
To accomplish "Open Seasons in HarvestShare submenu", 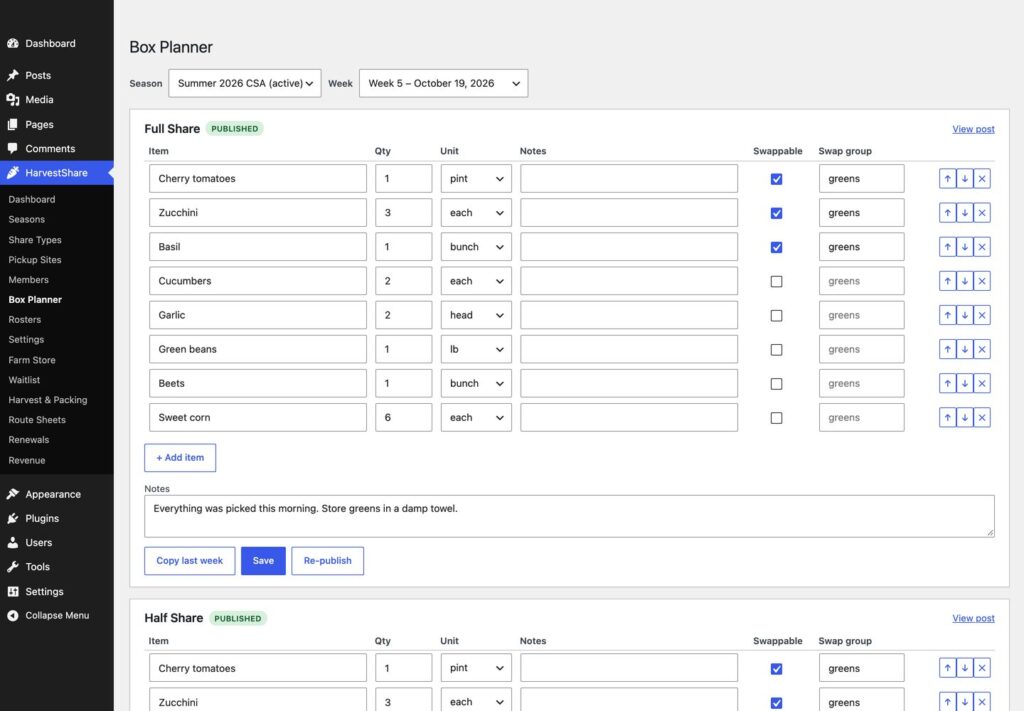I will (27, 219).
